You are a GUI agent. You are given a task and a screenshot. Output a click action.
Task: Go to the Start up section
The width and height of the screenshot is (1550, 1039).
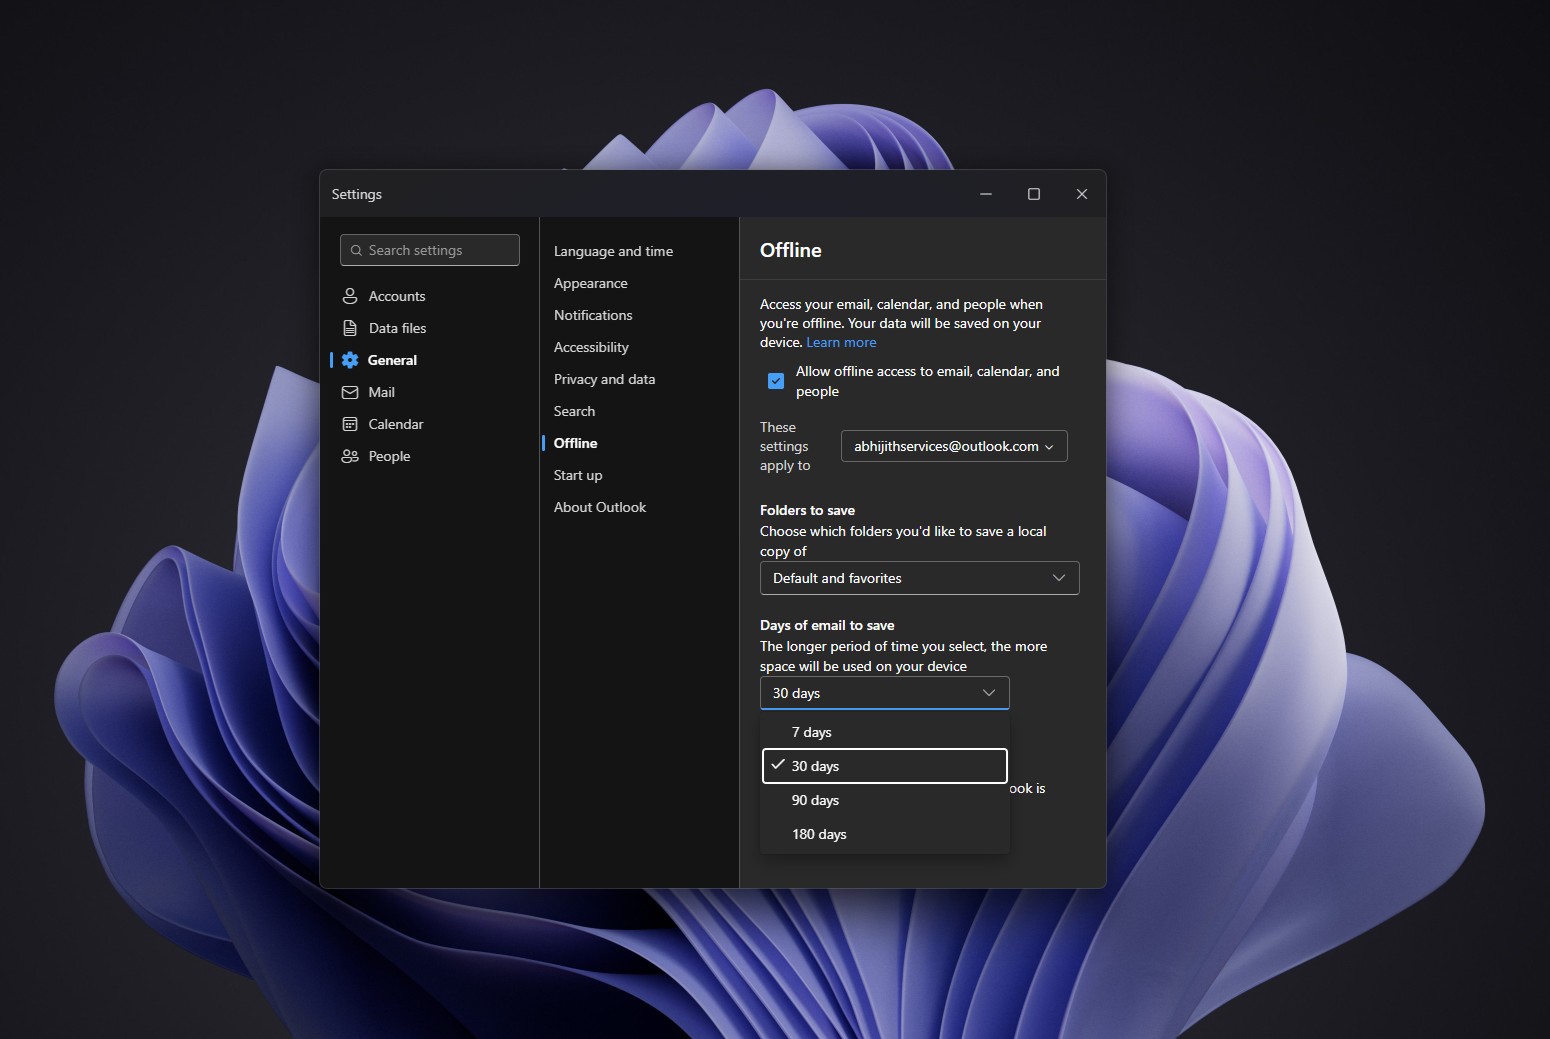click(578, 475)
